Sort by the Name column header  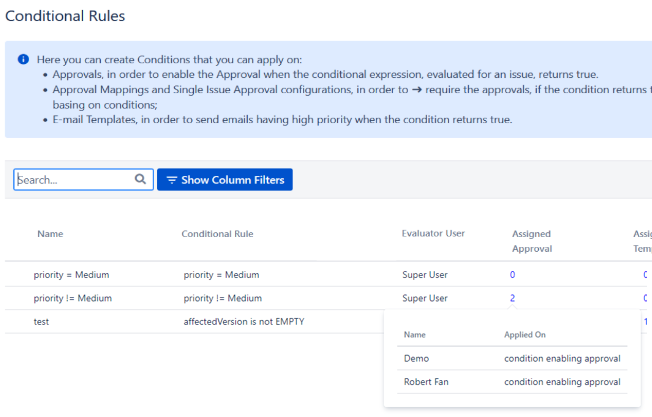pyautogui.click(x=50, y=234)
